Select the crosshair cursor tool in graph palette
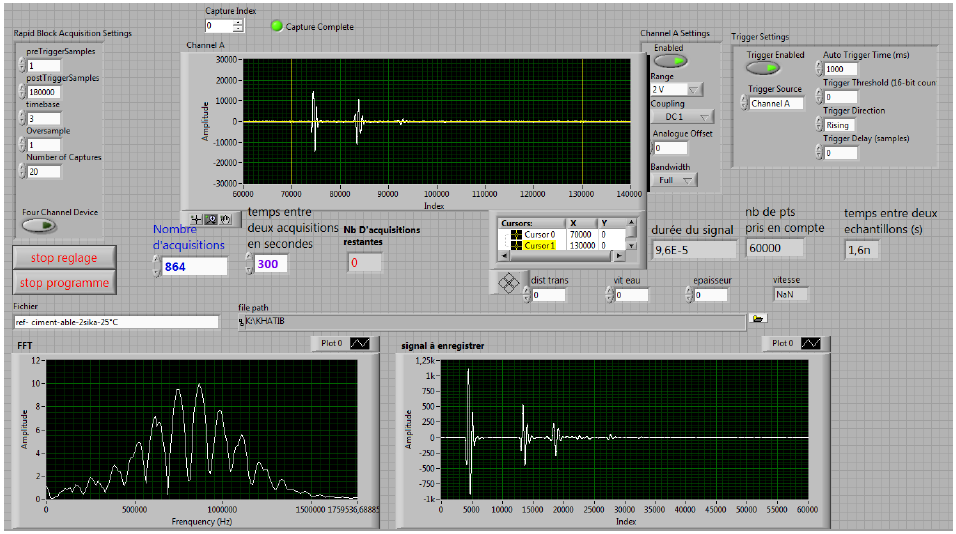The width and height of the screenshot is (956, 534). (x=198, y=219)
